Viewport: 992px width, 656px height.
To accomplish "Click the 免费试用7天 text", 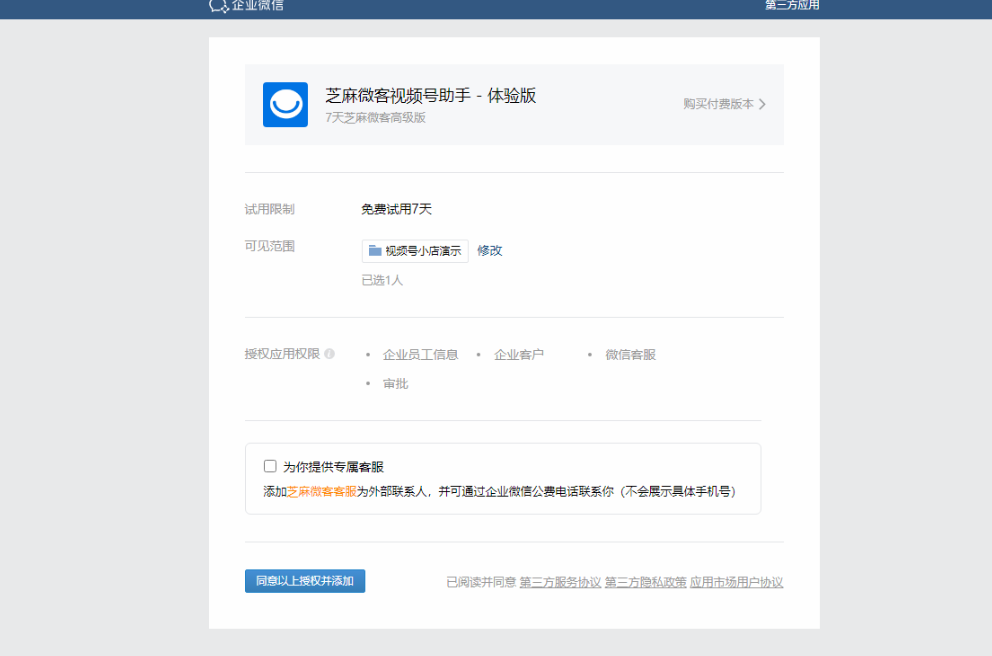I will coord(397,209).
